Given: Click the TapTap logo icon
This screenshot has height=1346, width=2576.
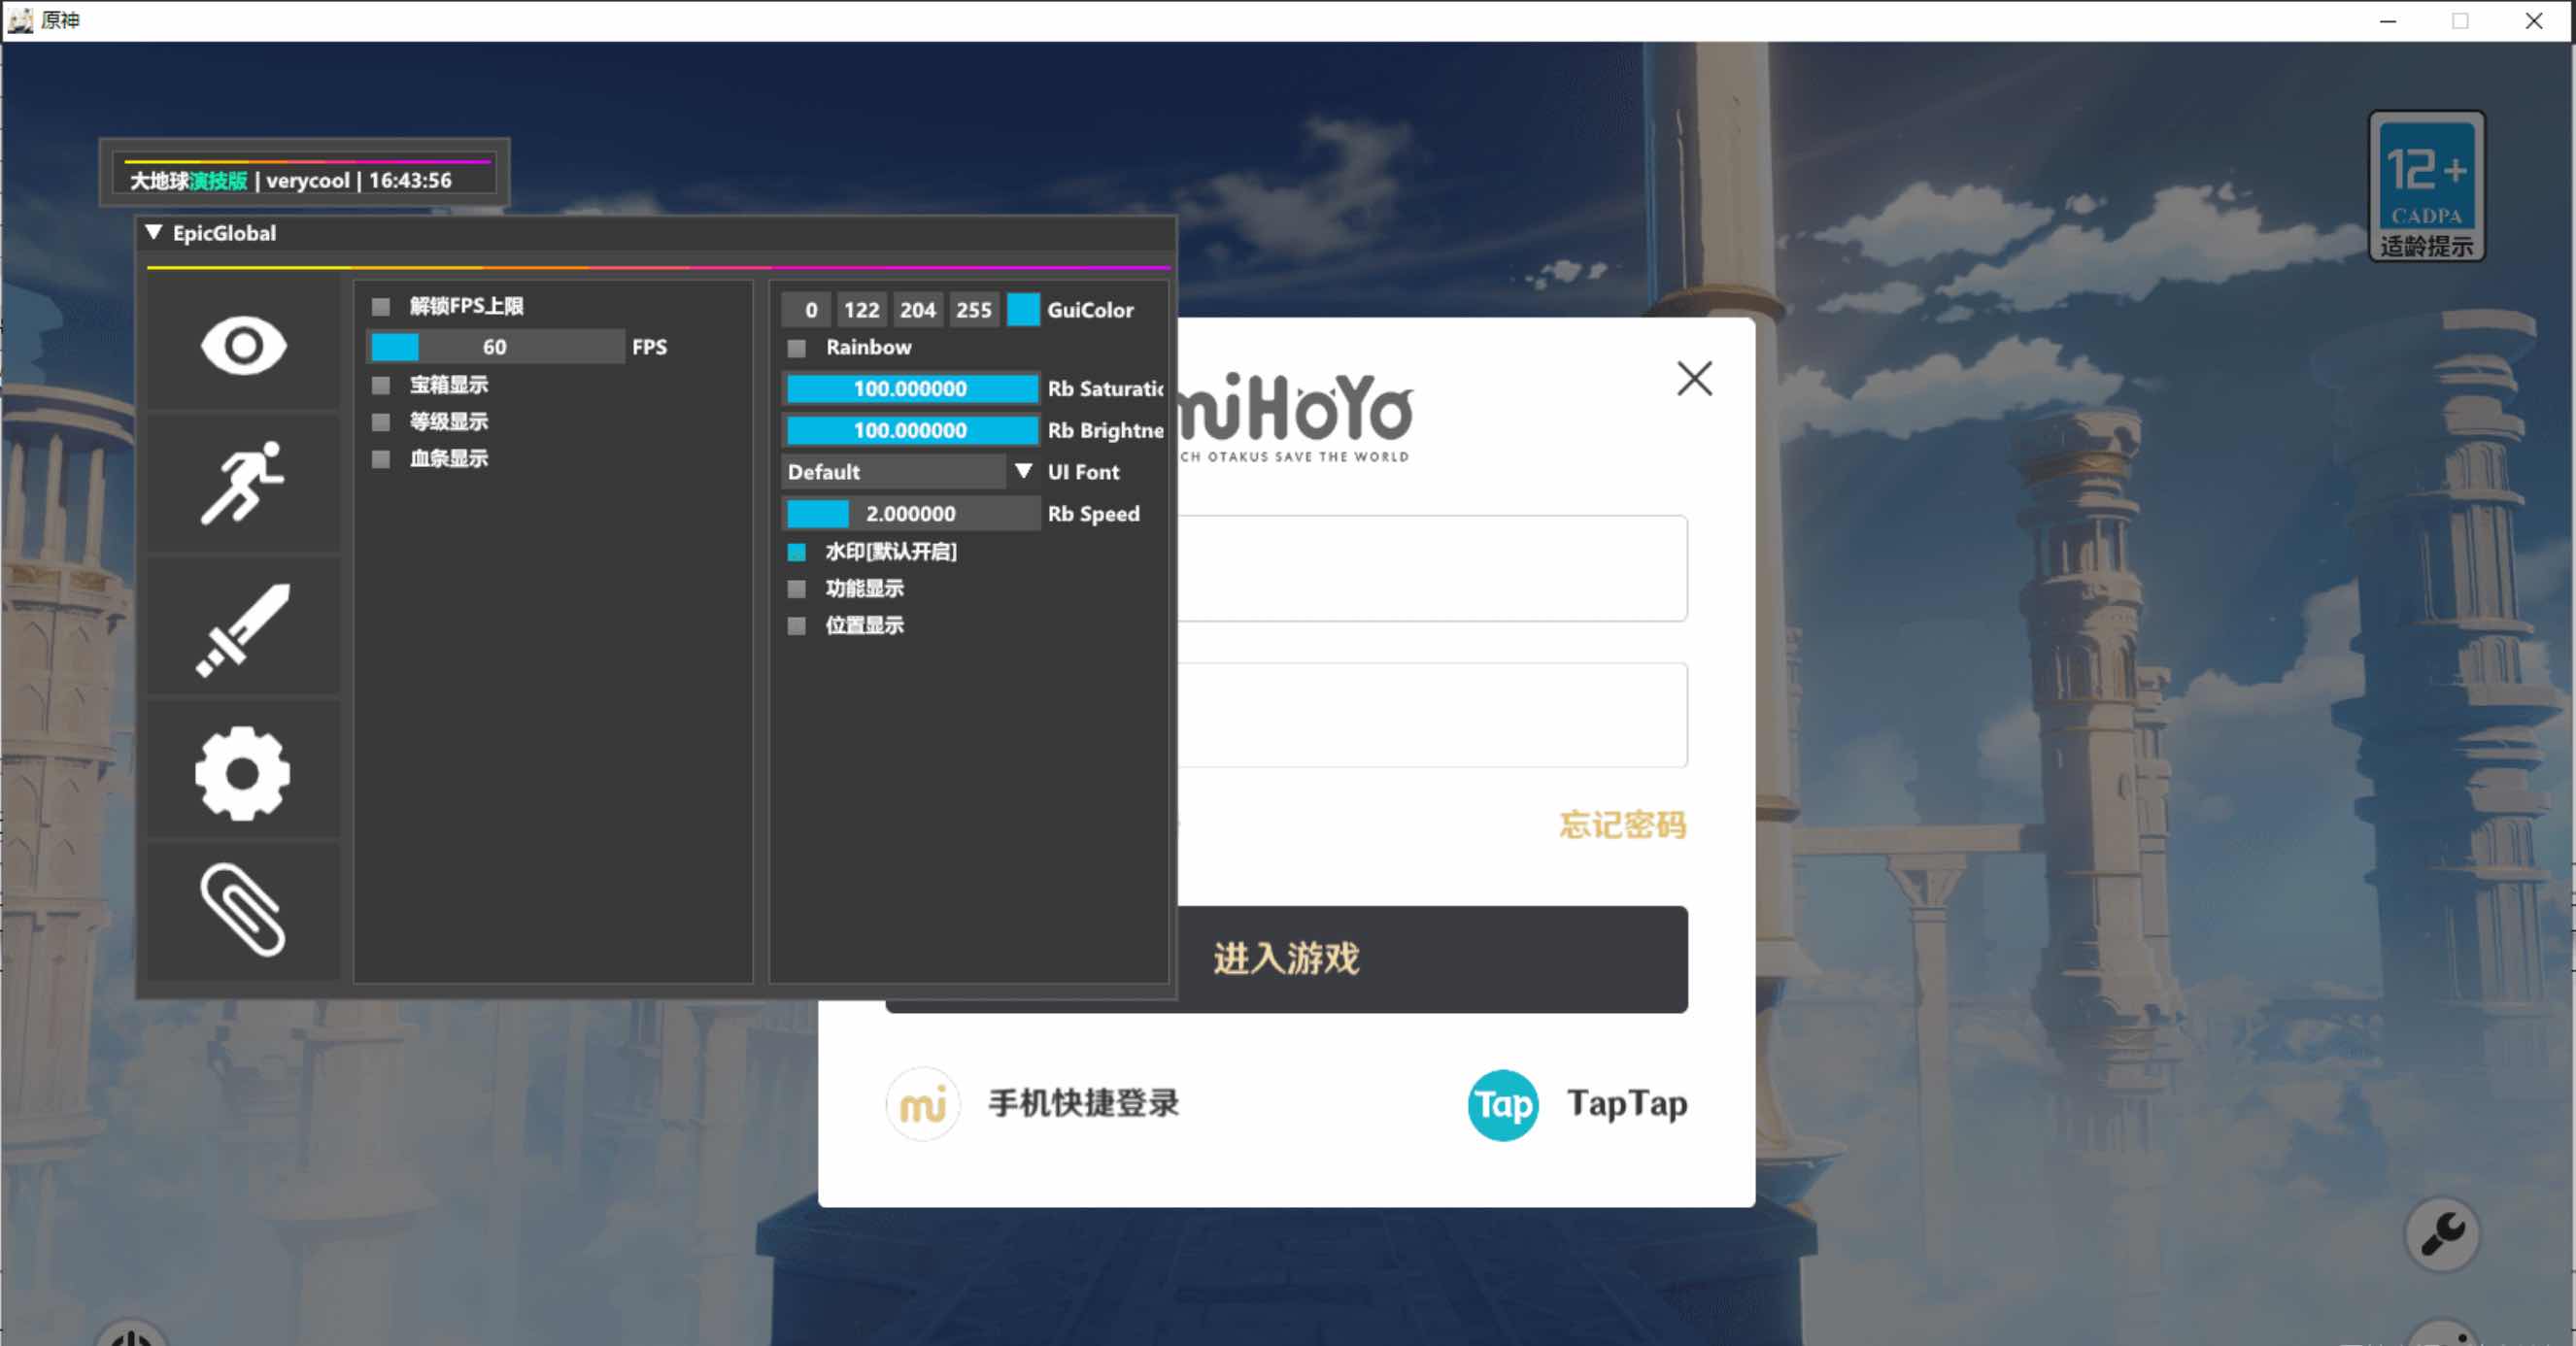Looking at the screenshot, I should click(1503, 1105).
